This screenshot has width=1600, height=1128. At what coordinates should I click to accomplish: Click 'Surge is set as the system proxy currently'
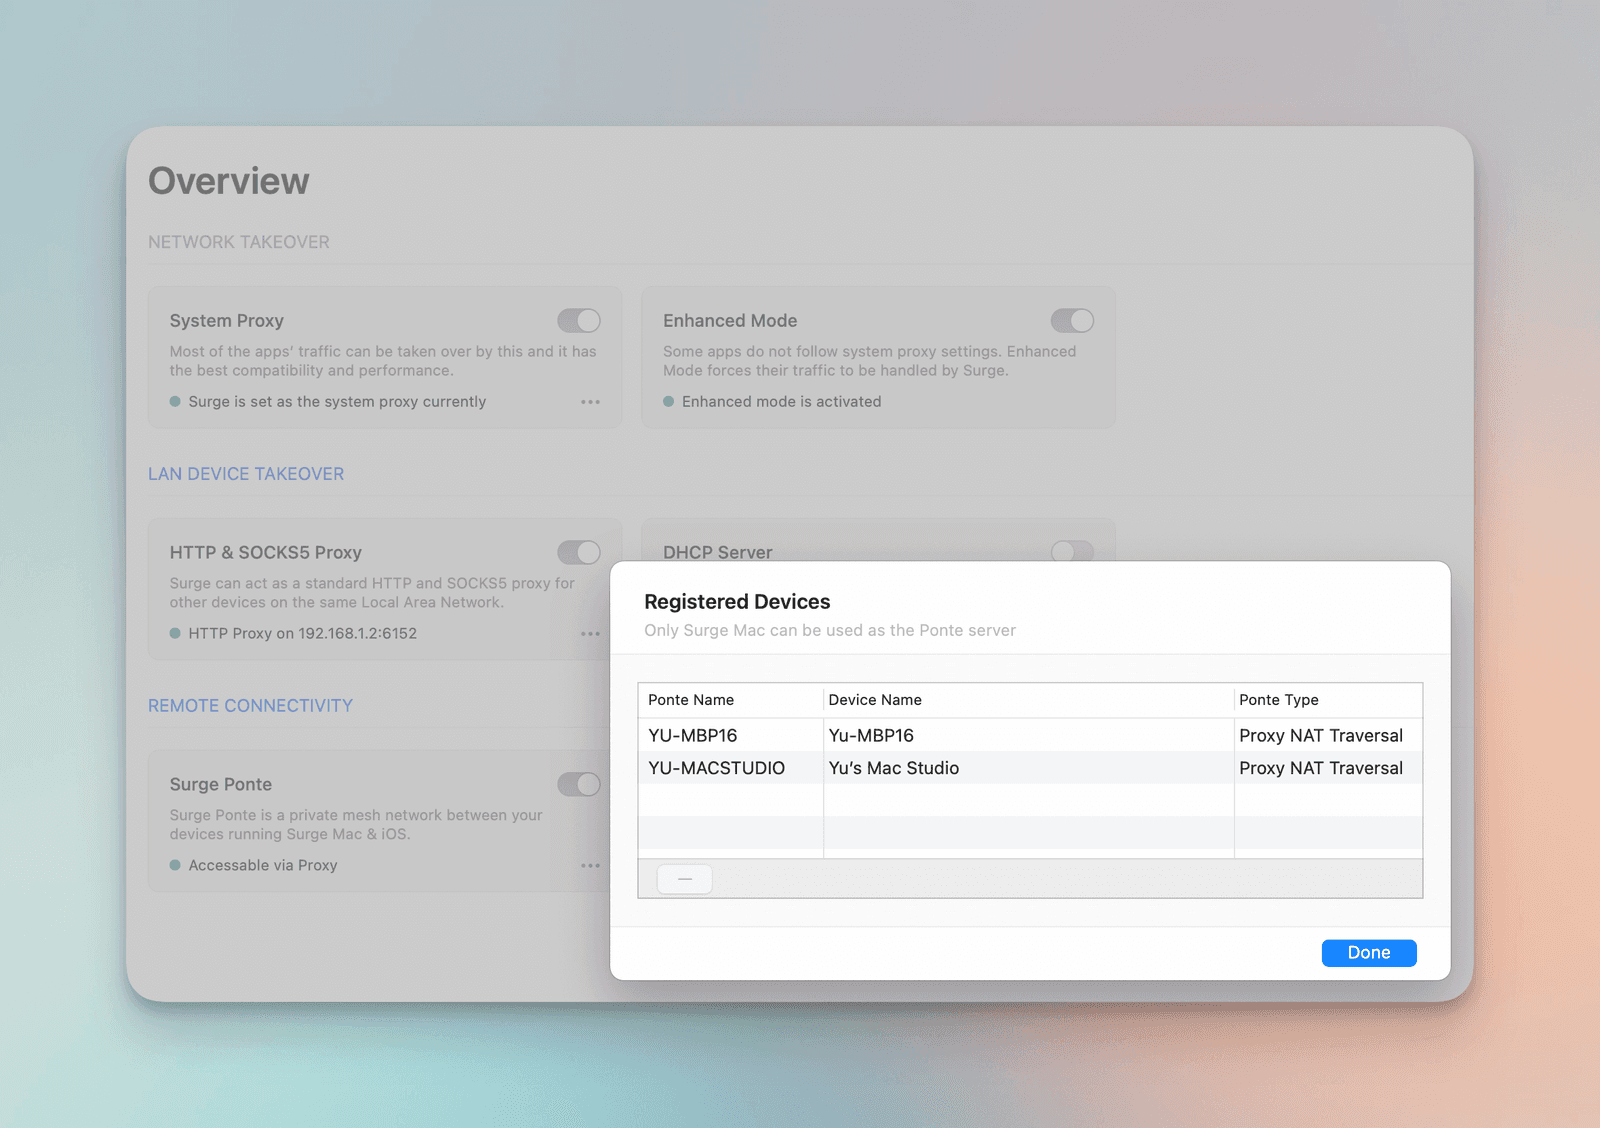(337, 402)
